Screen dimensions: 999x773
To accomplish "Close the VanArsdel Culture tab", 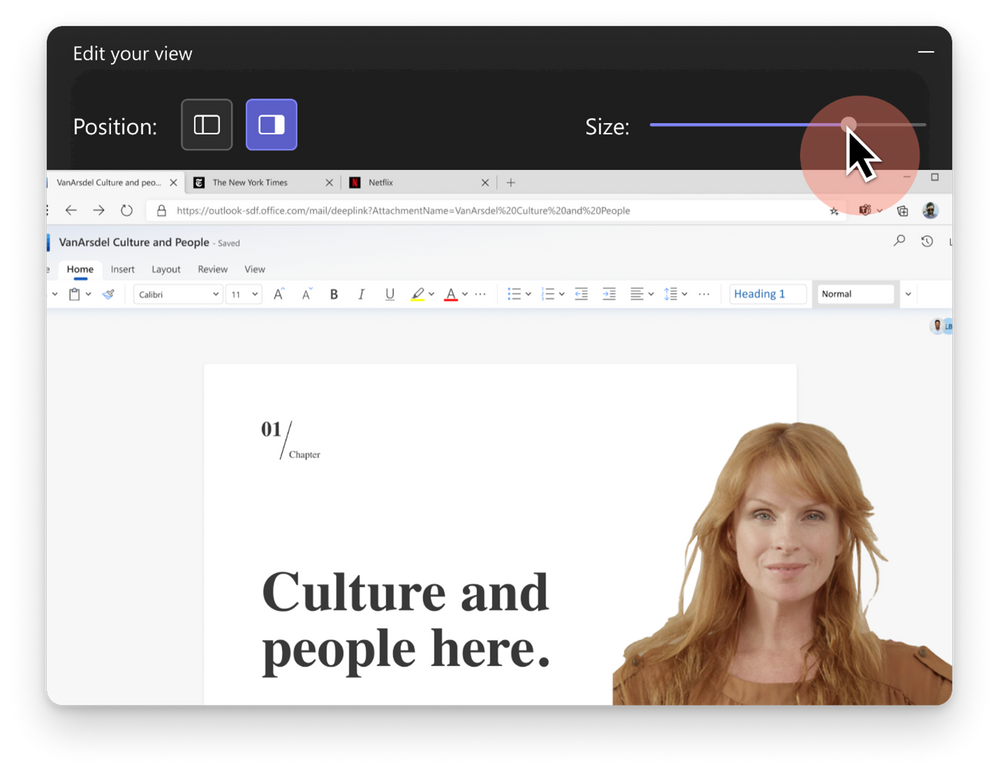I will point(173,183).
